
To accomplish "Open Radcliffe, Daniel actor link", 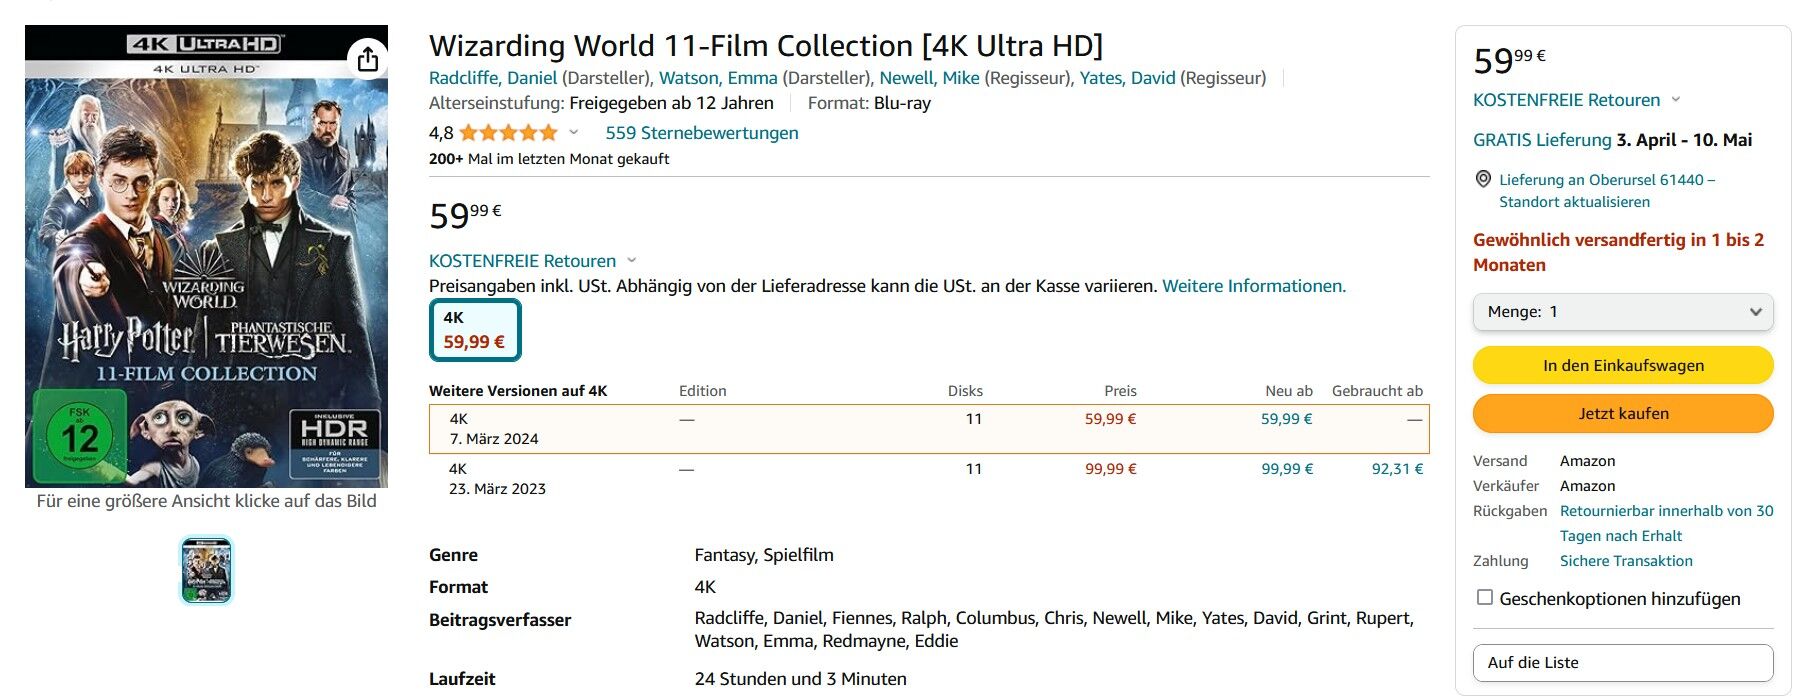I will (493, 78).
